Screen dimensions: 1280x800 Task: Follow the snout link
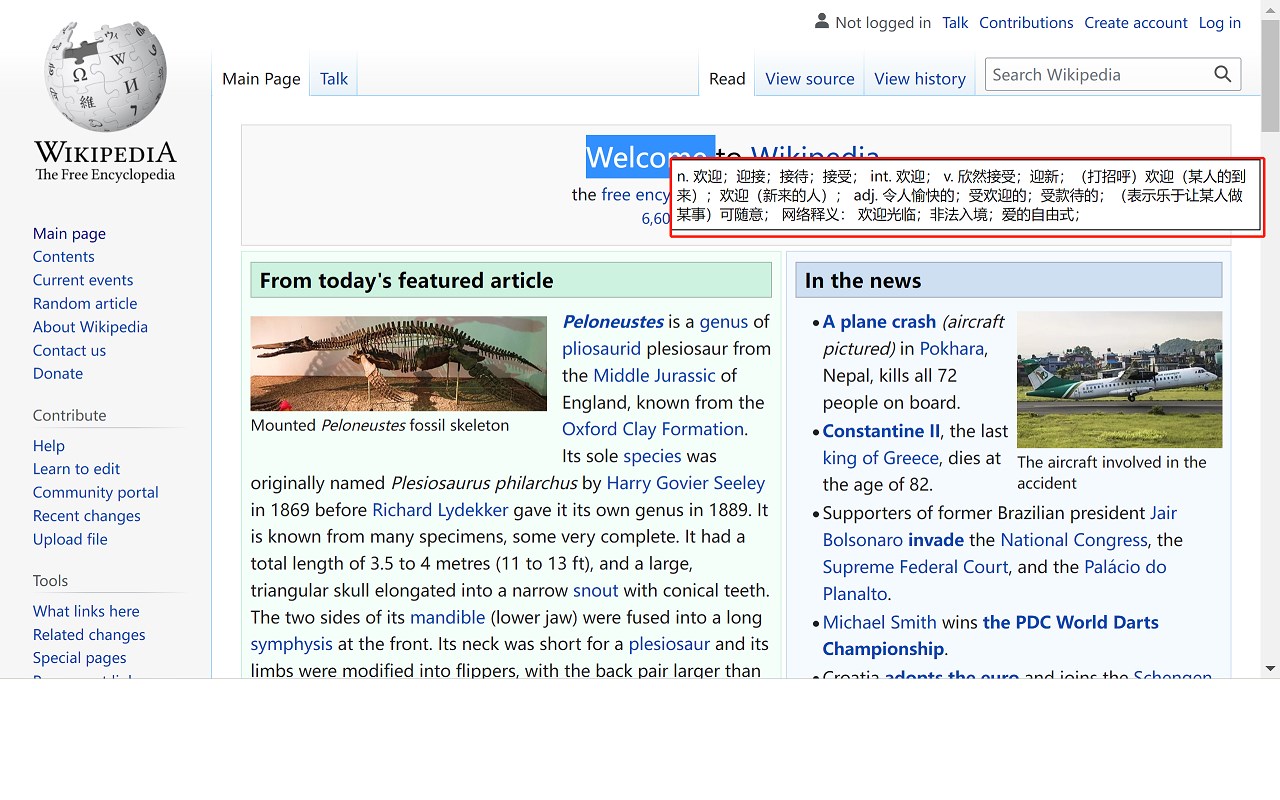click(595, 590)
